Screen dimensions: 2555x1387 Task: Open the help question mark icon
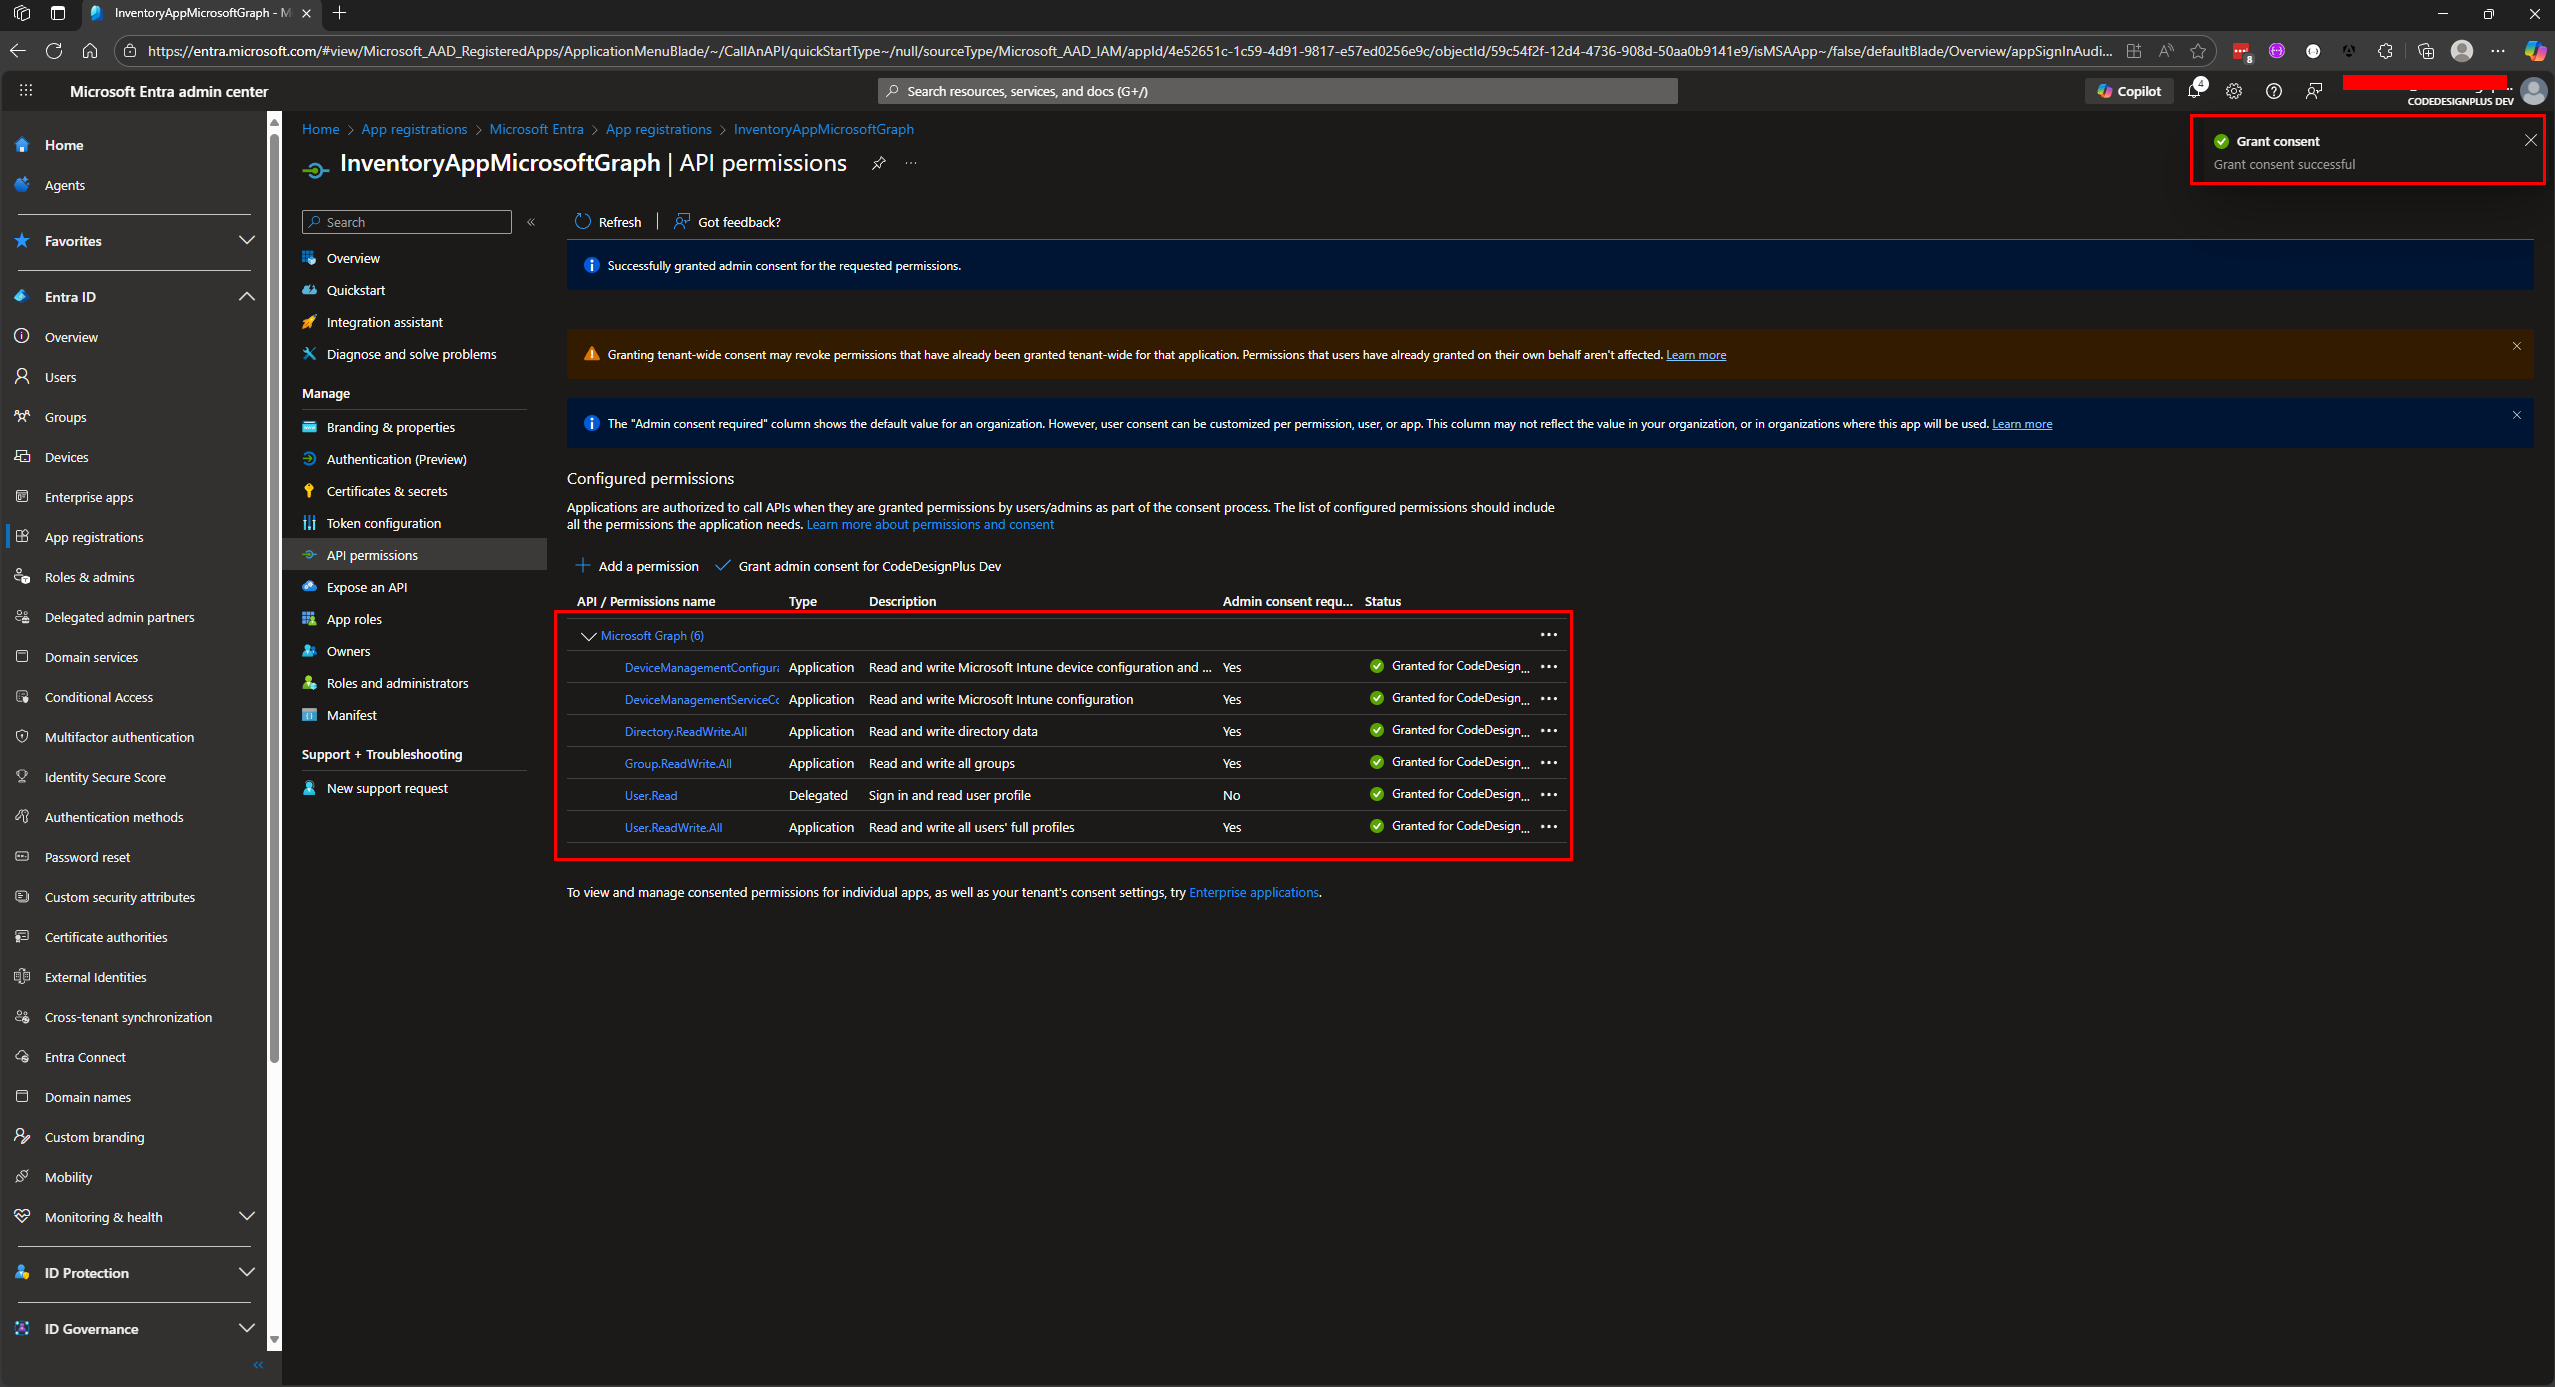[x=2274, y=91]
